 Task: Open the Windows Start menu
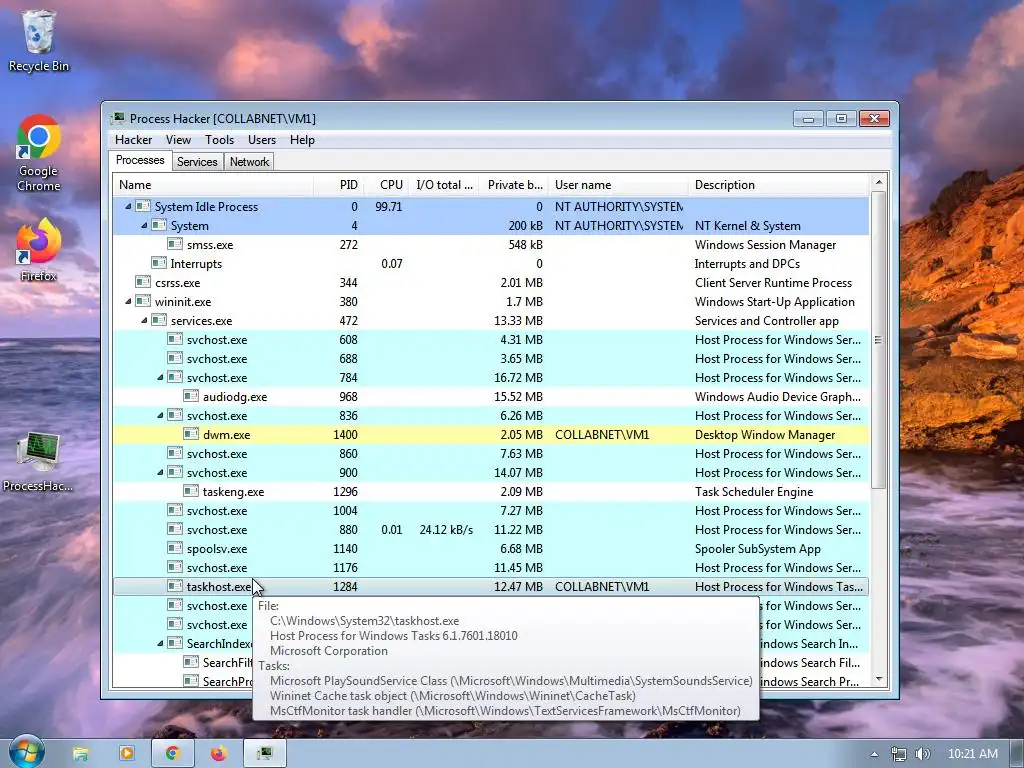(27, 753)
